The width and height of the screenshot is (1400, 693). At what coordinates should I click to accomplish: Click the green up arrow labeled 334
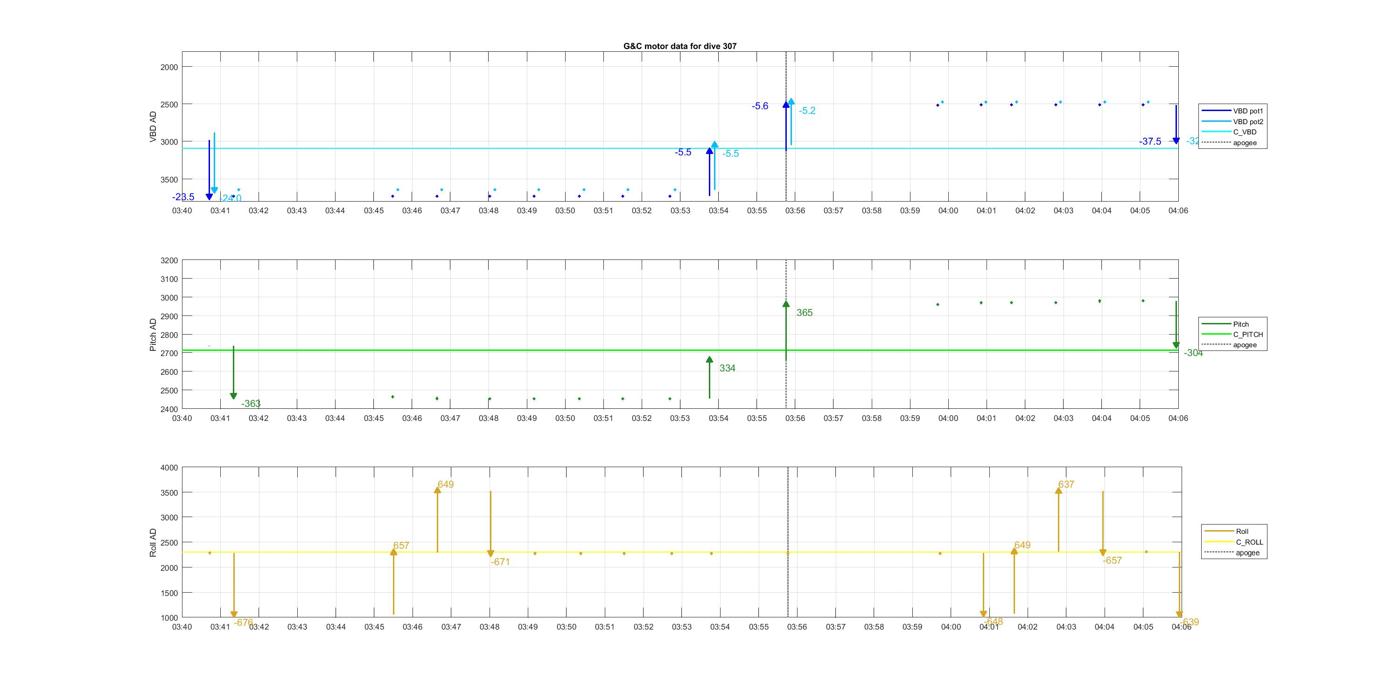pos(710,377)
